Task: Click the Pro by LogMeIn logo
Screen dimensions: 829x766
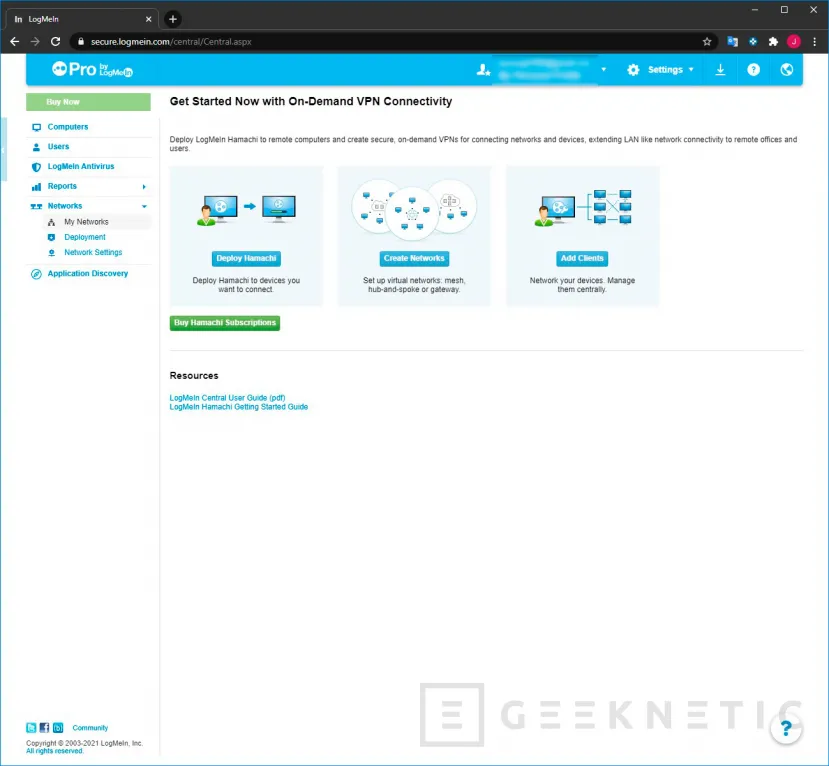Action: tap(92, 69)
